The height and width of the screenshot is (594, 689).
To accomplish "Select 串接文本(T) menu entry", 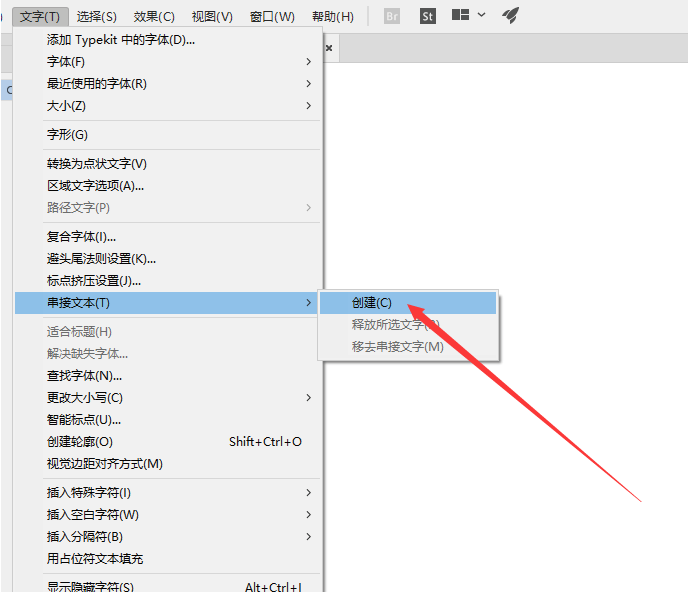I will (168, 303).
